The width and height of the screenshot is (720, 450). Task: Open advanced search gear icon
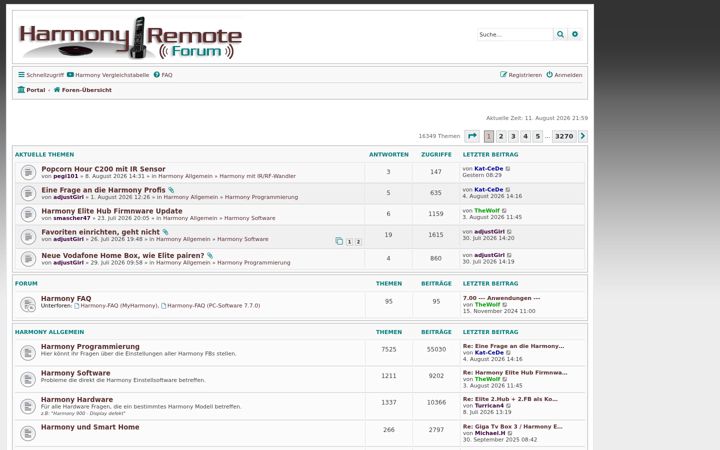click(575, 34)
